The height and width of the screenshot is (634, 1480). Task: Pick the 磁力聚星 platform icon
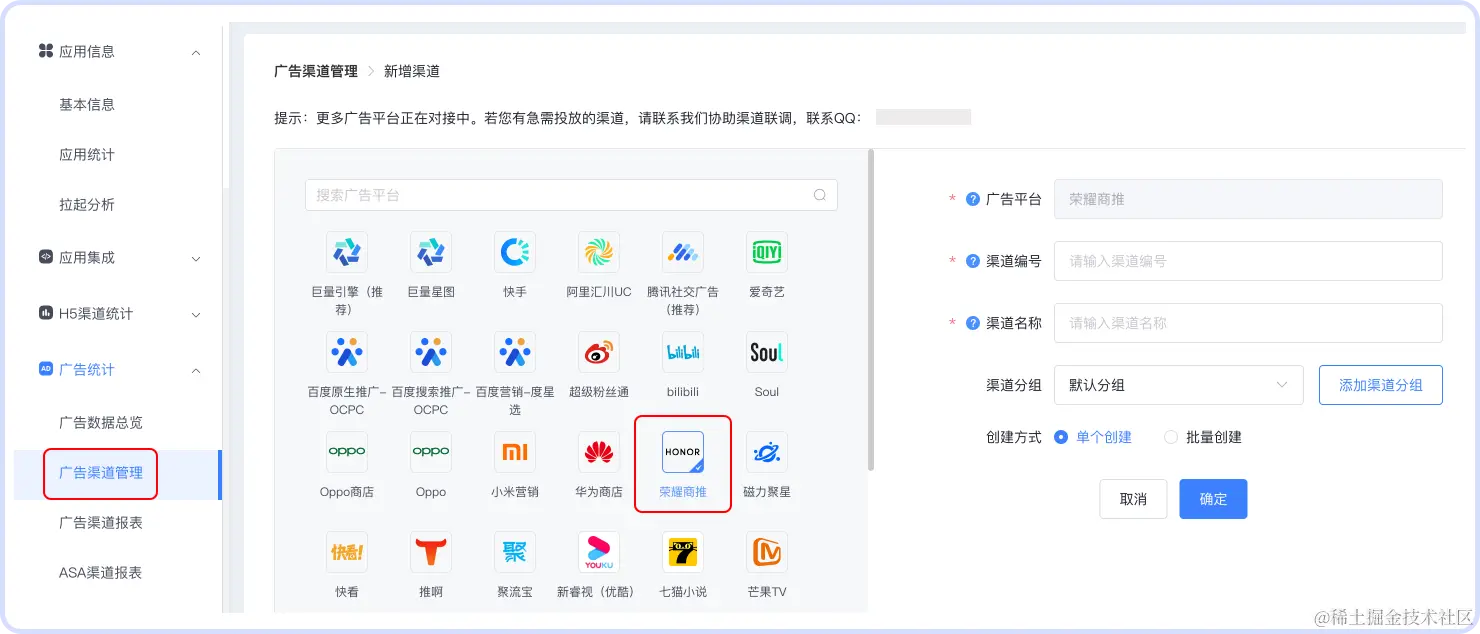point(767,452)
